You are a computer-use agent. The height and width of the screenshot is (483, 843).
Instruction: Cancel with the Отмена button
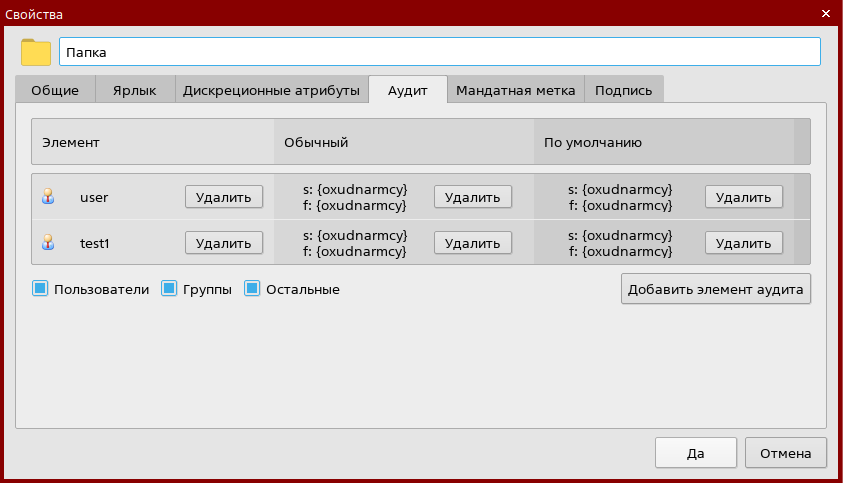(785, 453)
